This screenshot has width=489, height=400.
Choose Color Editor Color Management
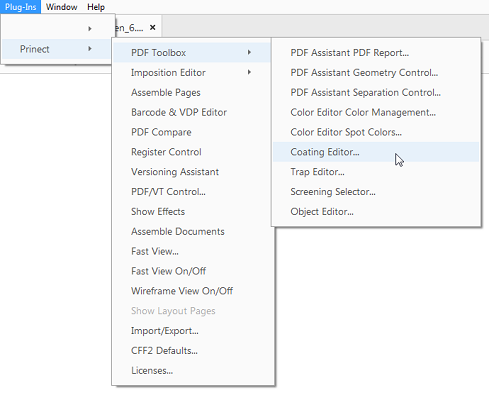tap(376, 112)
